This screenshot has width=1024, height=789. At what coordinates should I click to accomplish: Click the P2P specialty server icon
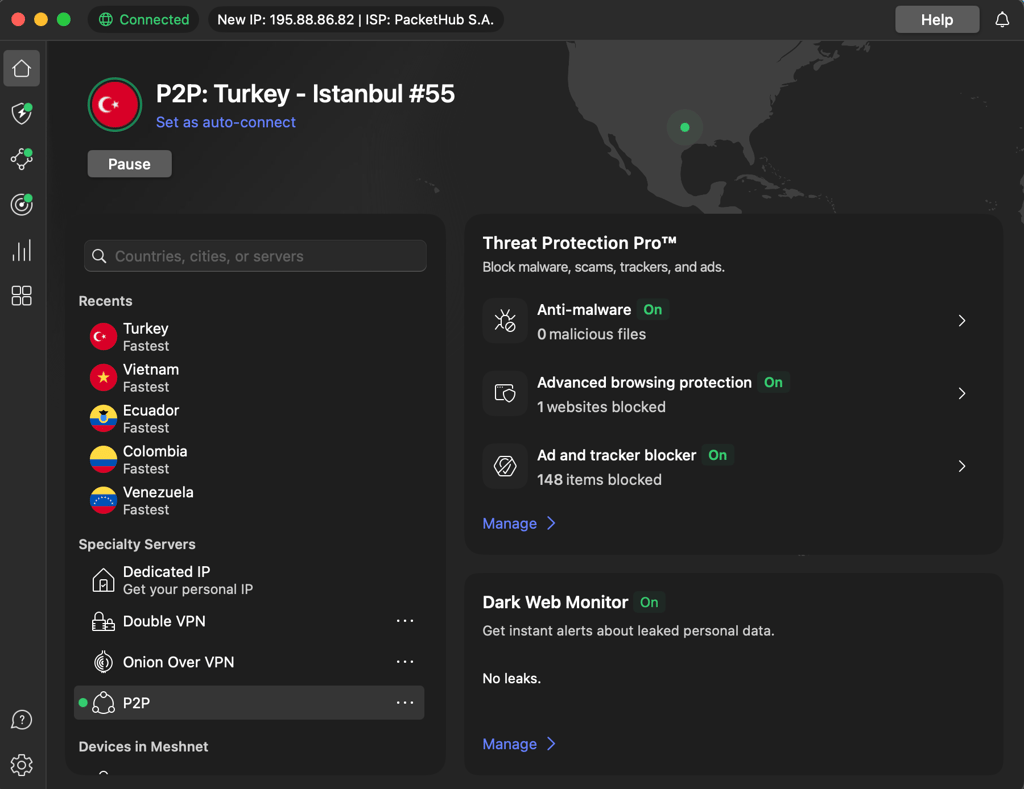click(x=103, y=703)
